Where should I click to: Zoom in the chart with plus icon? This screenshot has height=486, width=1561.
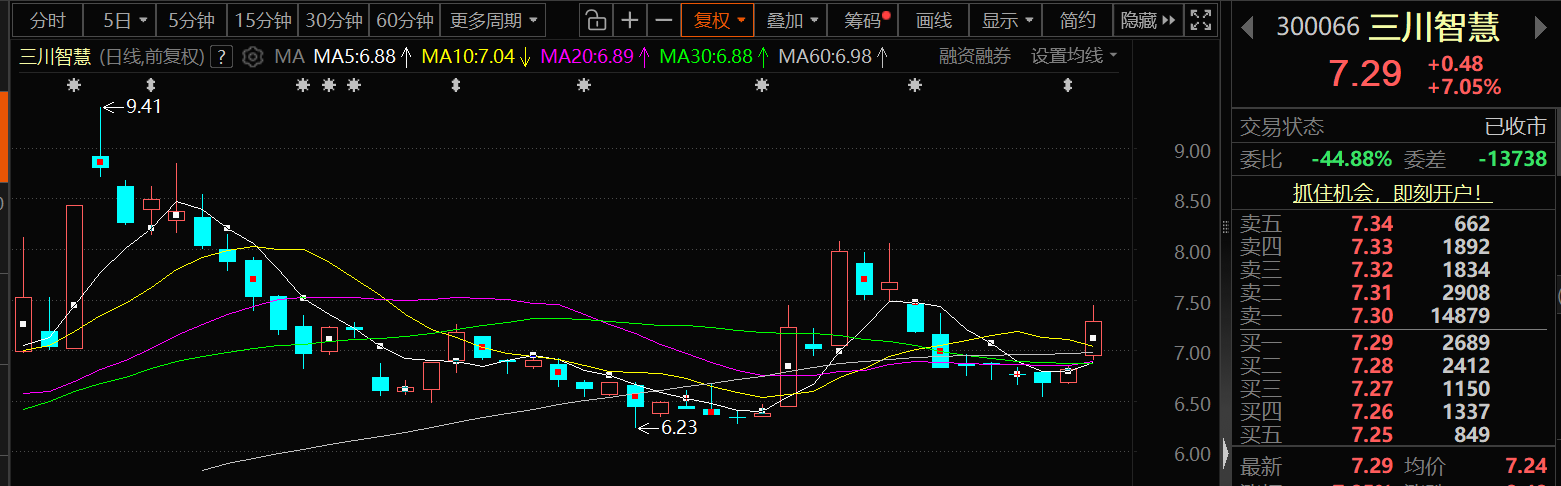[x=629, y=20]
